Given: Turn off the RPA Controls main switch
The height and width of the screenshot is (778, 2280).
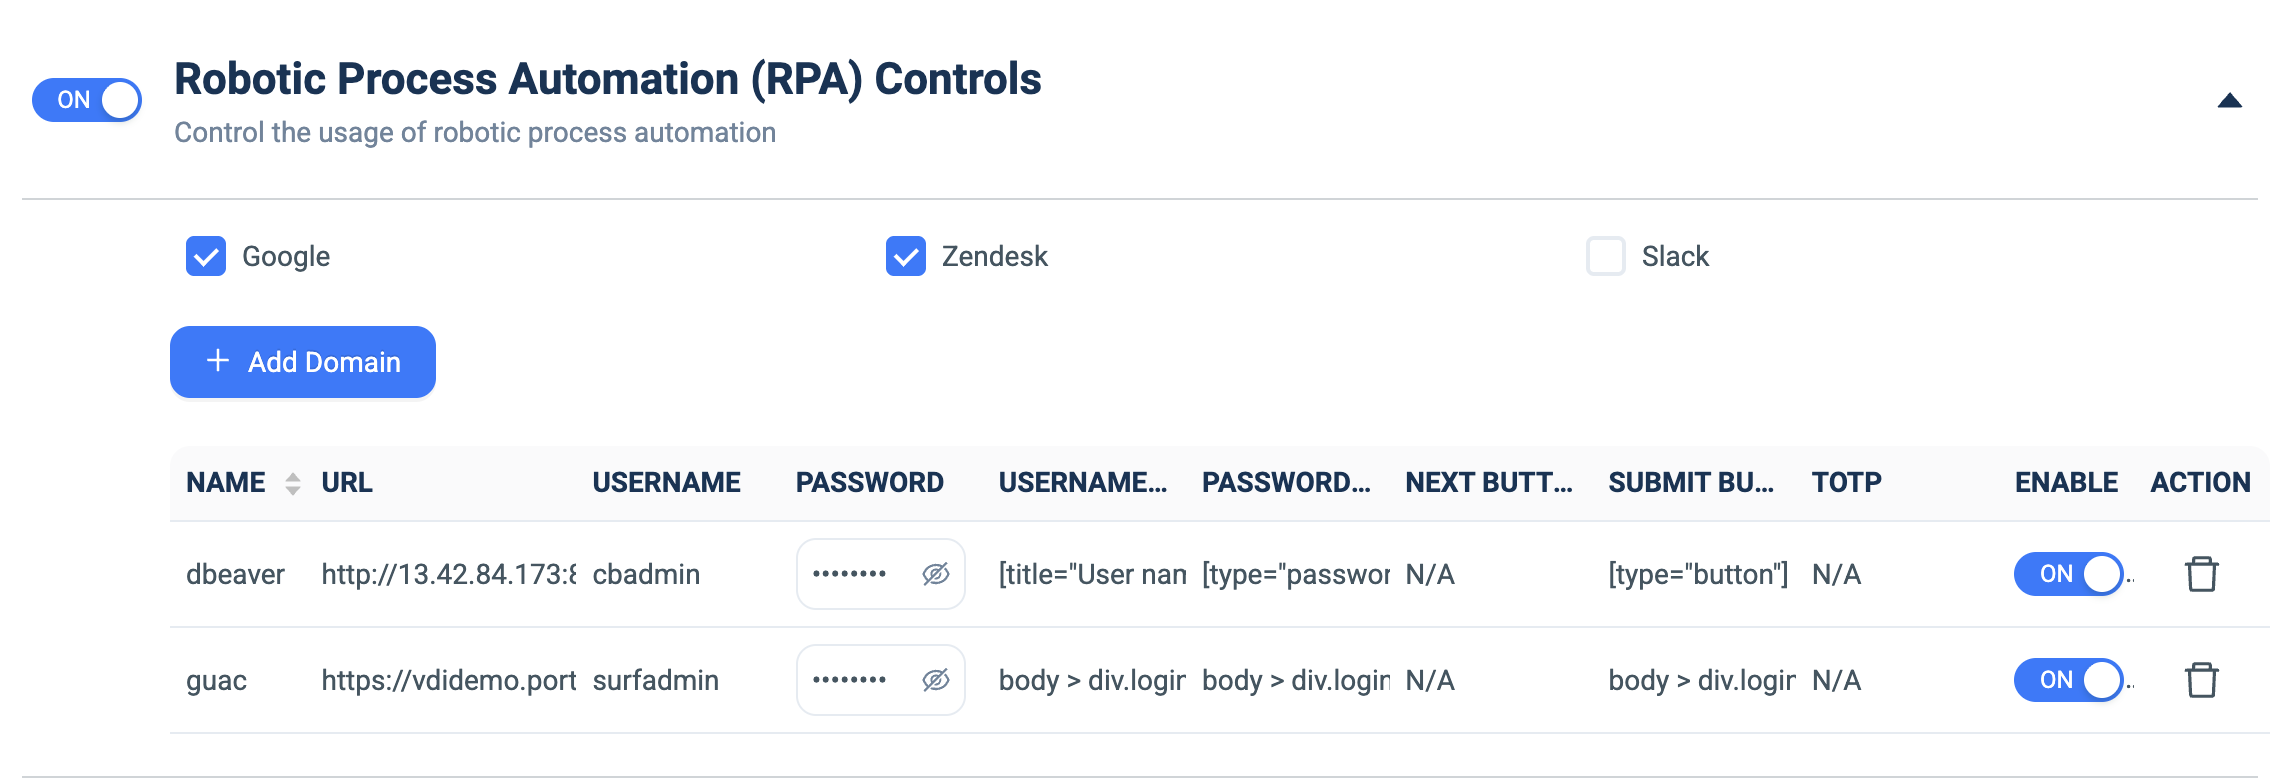Looking at the screenshot, I should [x=87, y=100].
